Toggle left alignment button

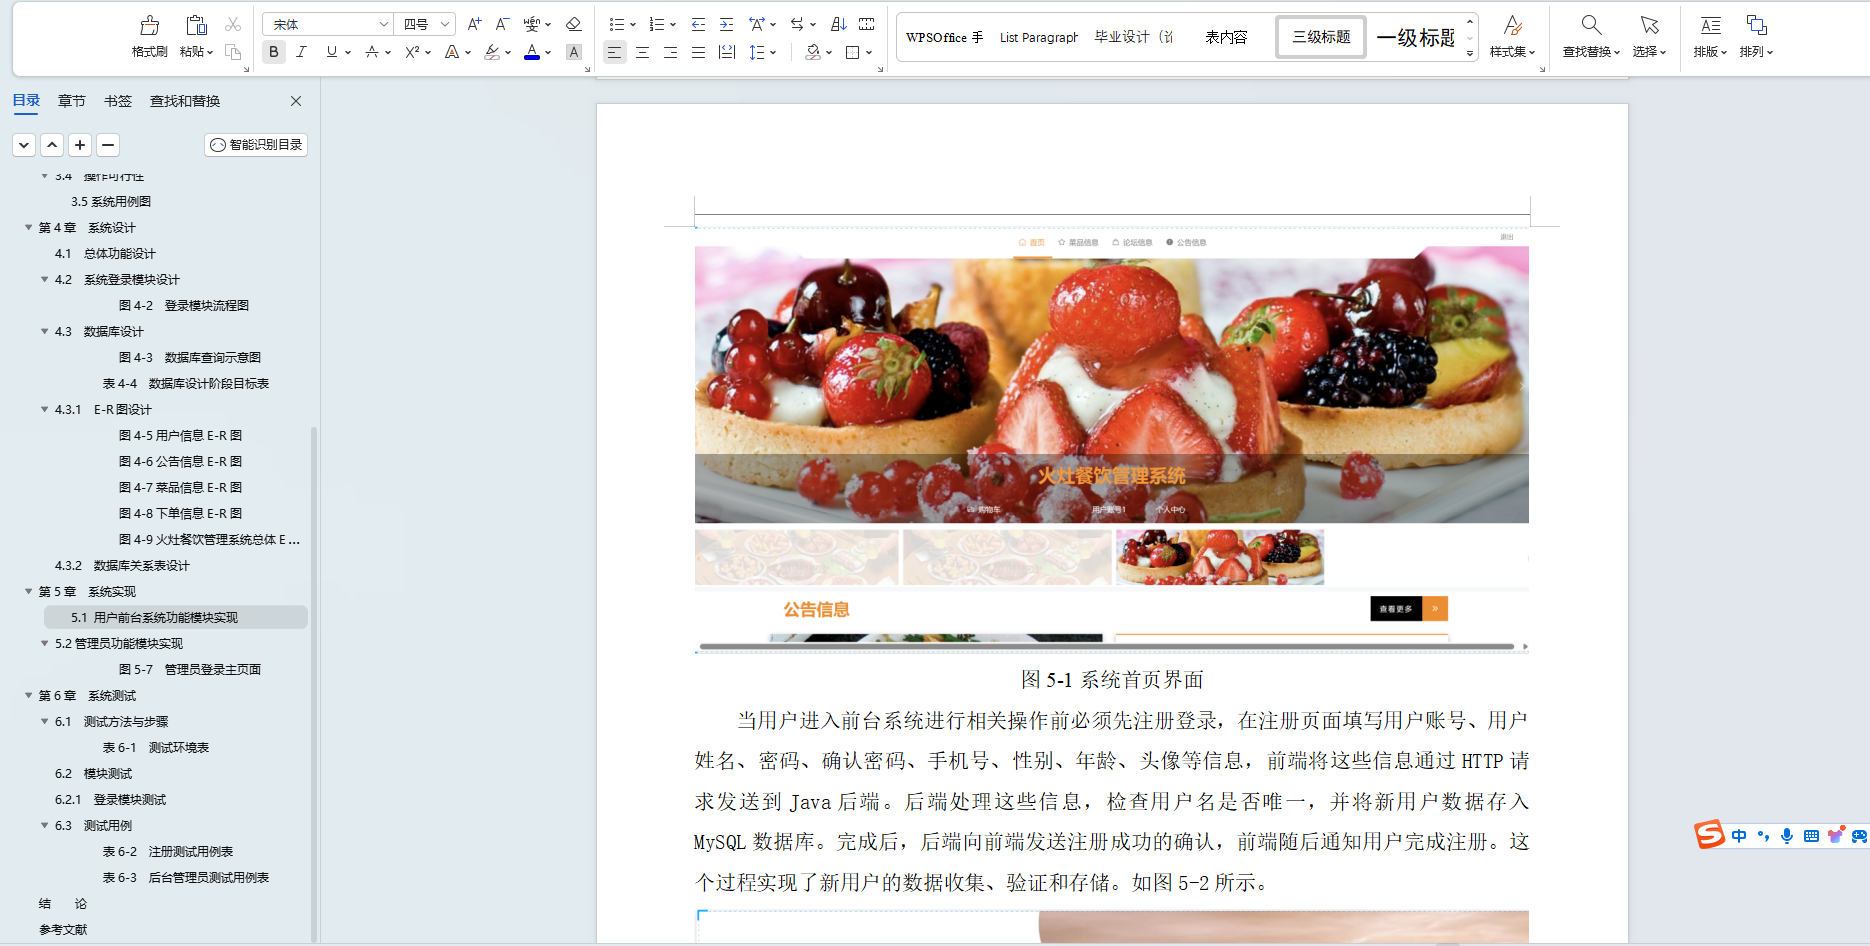614,52
